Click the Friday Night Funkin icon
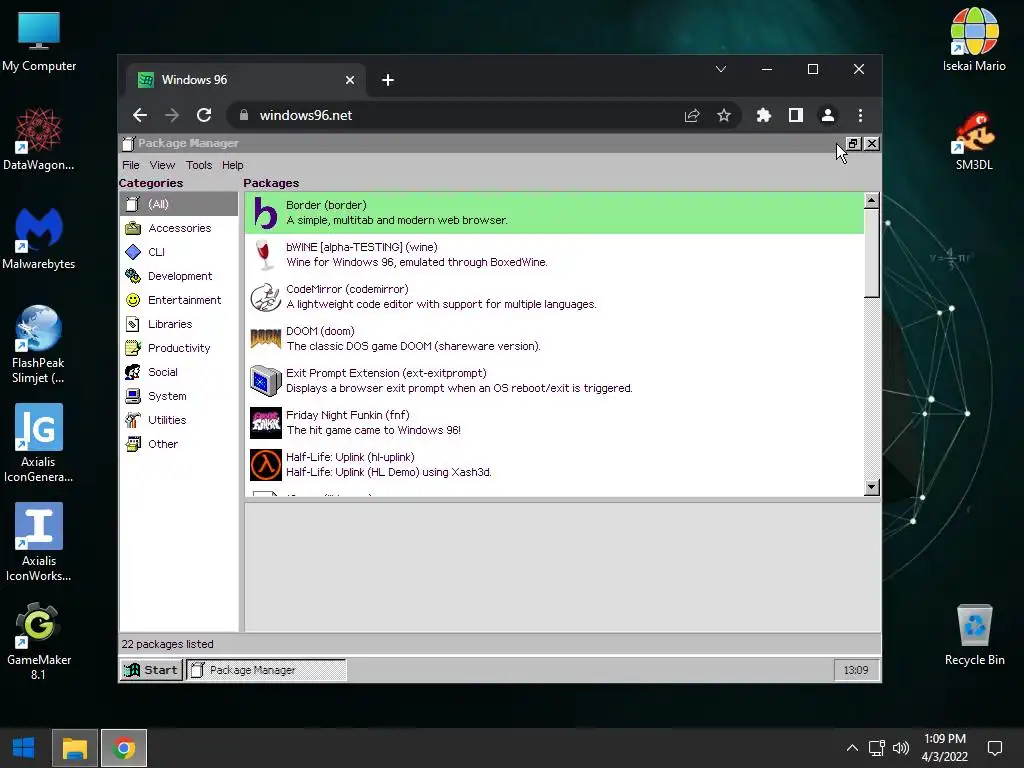Screen dimensions: 1024x768 coord(265,423)
